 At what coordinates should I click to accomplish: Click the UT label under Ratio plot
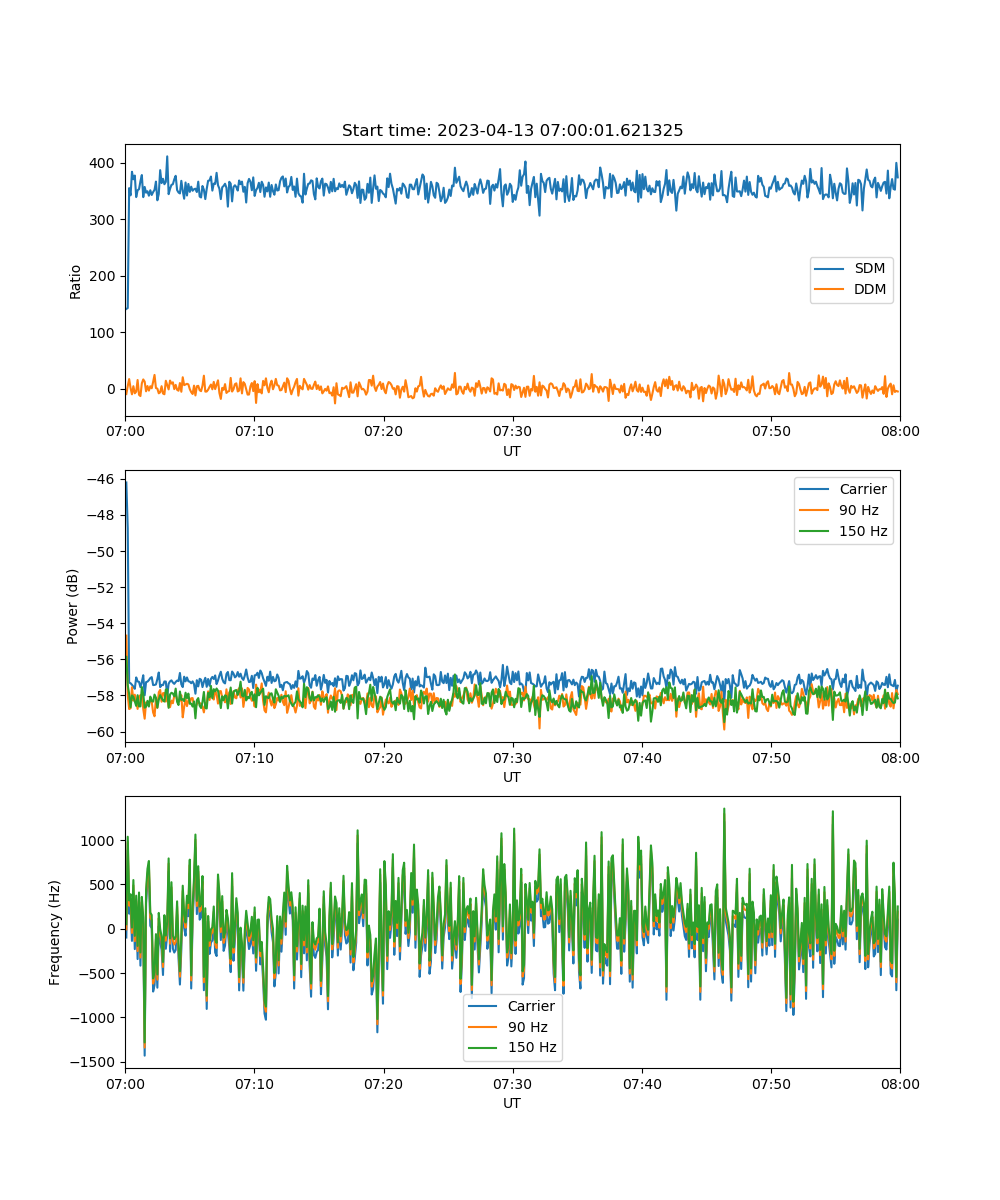(x=512, y=451)
